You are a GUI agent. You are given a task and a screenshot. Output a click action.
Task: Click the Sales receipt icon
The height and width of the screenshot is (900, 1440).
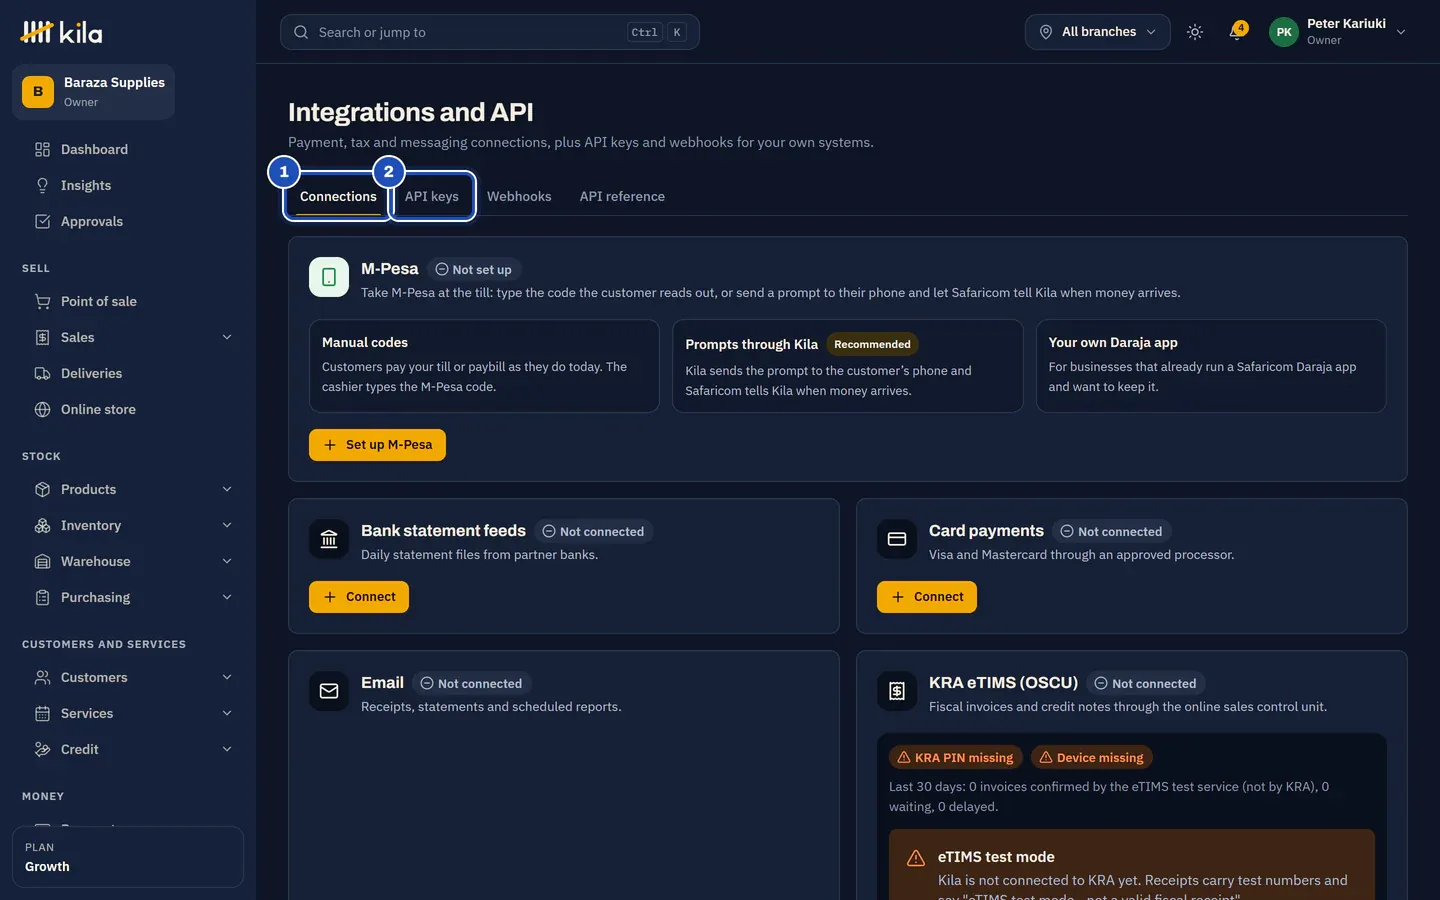(42, 337)
